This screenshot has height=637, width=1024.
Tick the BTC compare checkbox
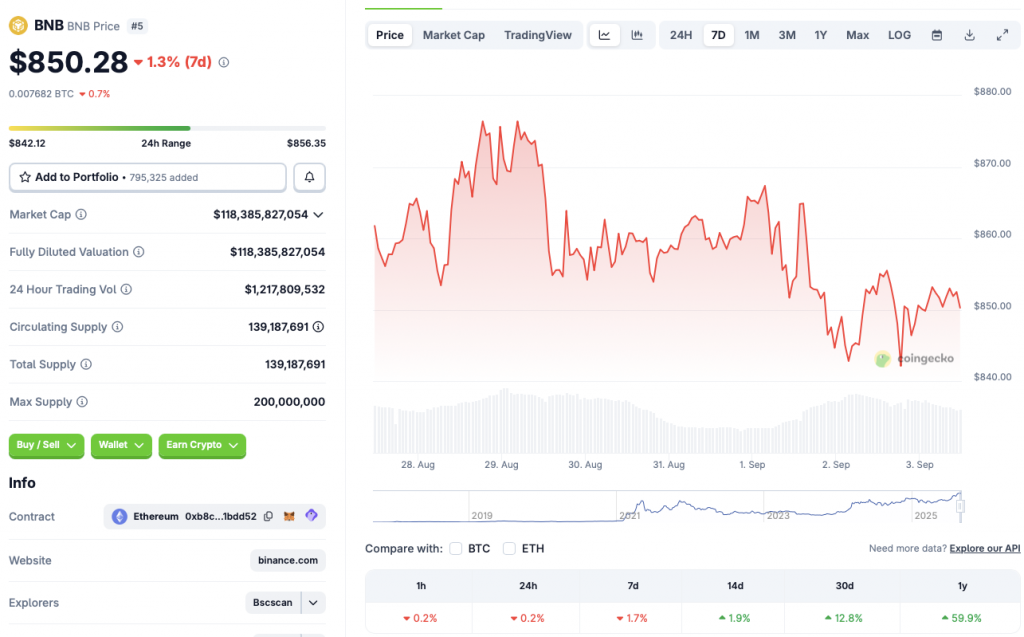tap(456, 549)
